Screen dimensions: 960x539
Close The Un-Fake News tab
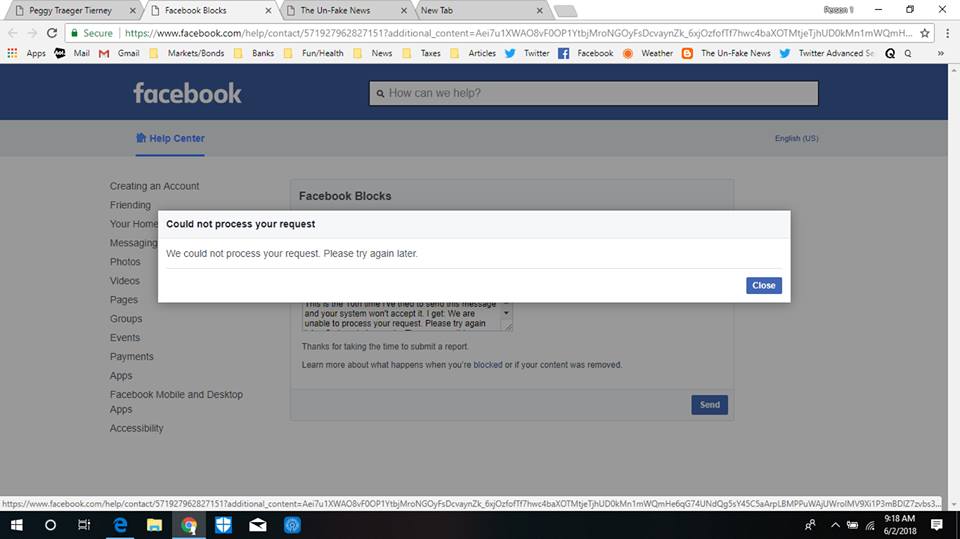[x=404, y=10]
